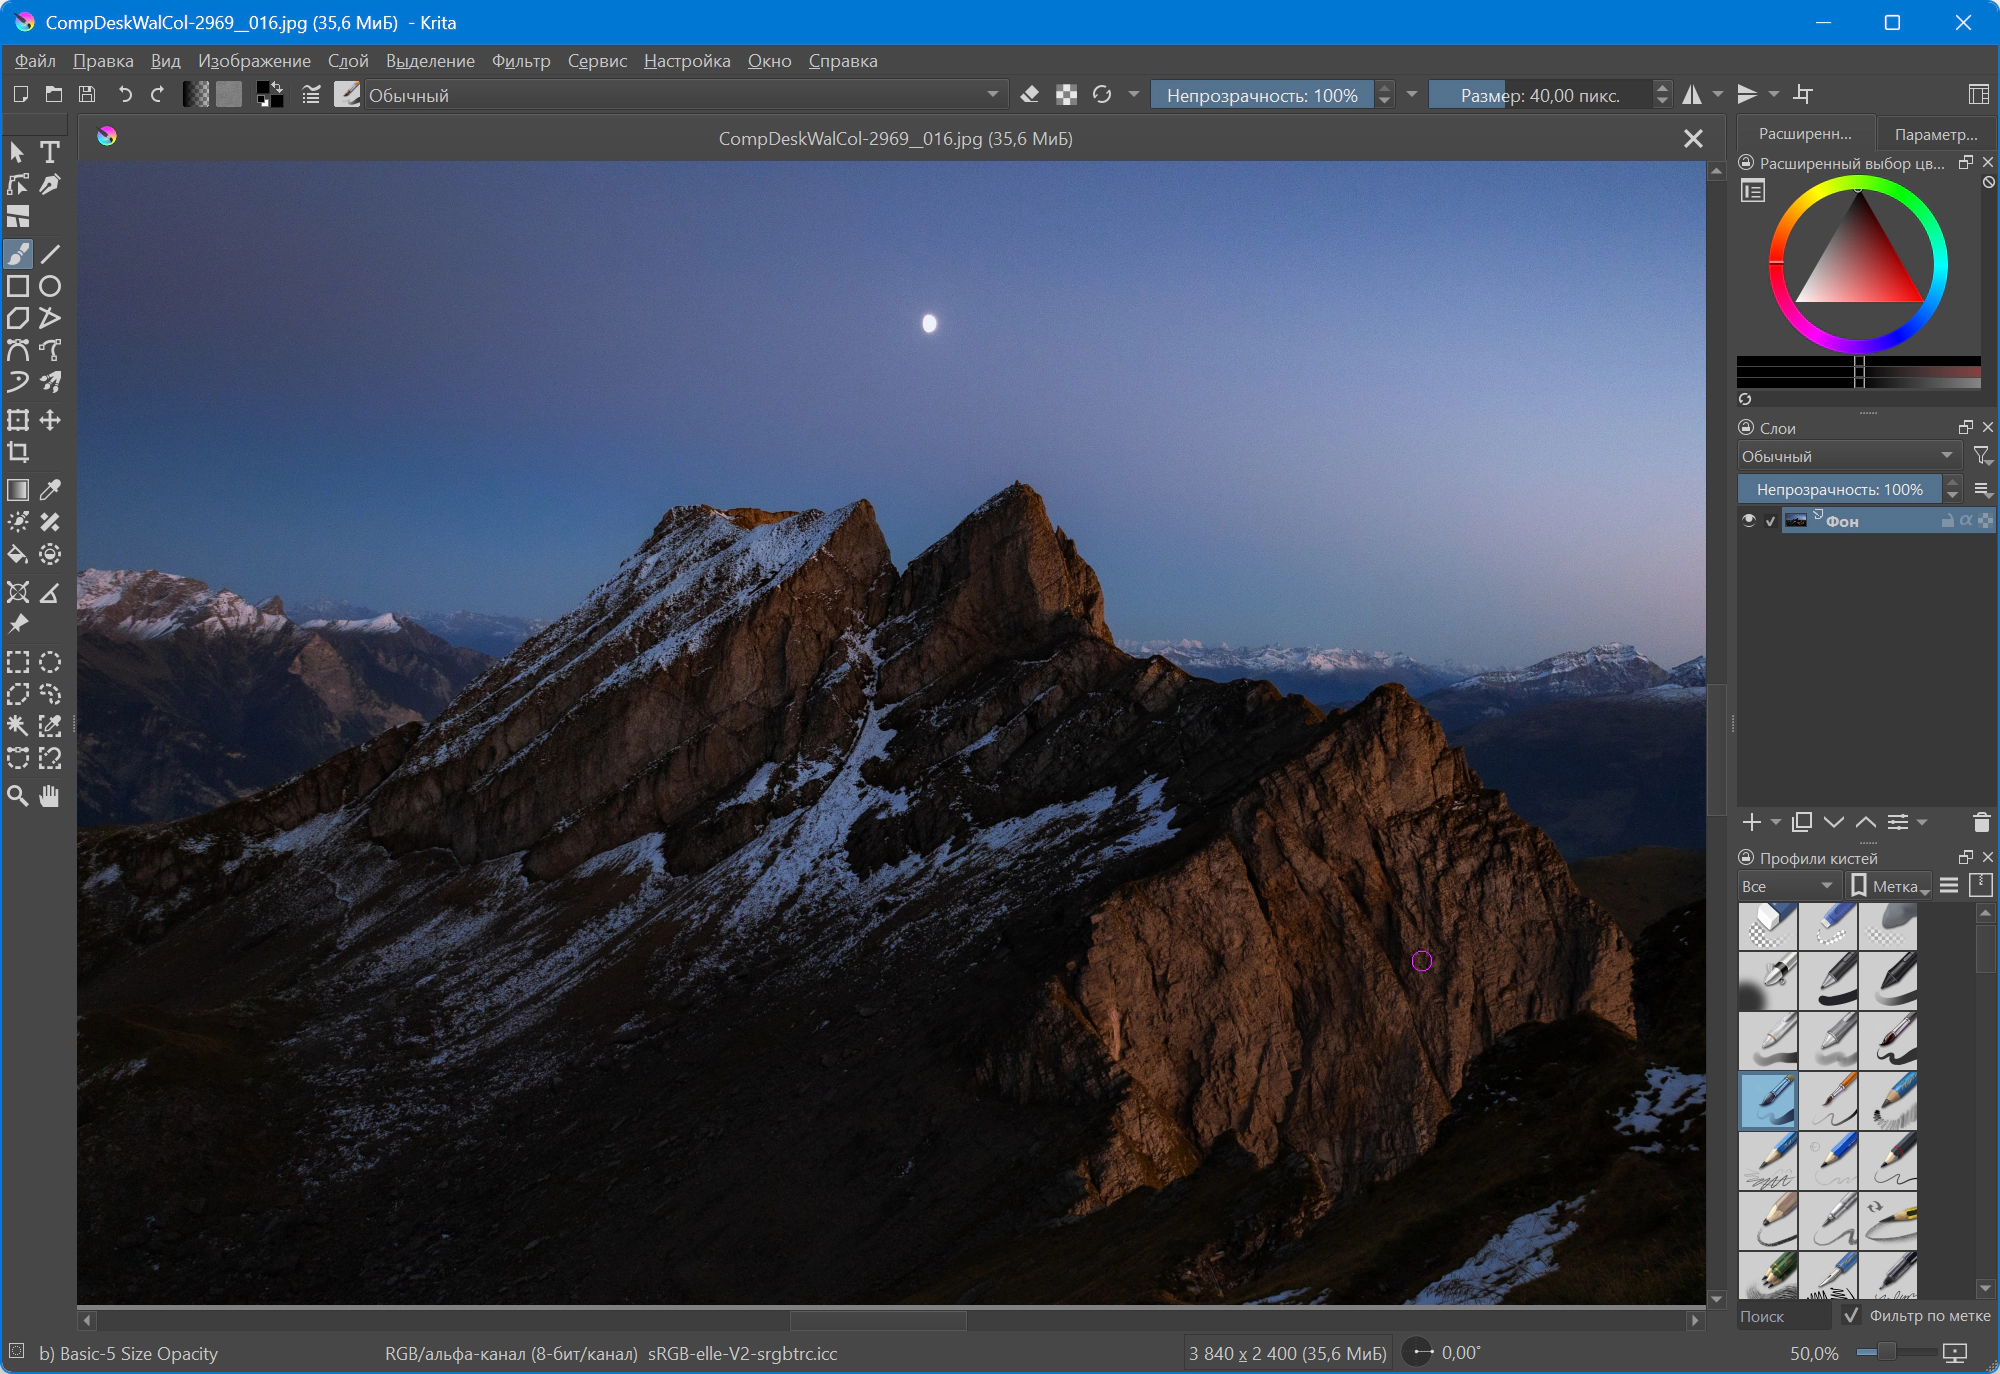
Task: Toggle horizontal mirror tool
Action: tap(1692, 94)
